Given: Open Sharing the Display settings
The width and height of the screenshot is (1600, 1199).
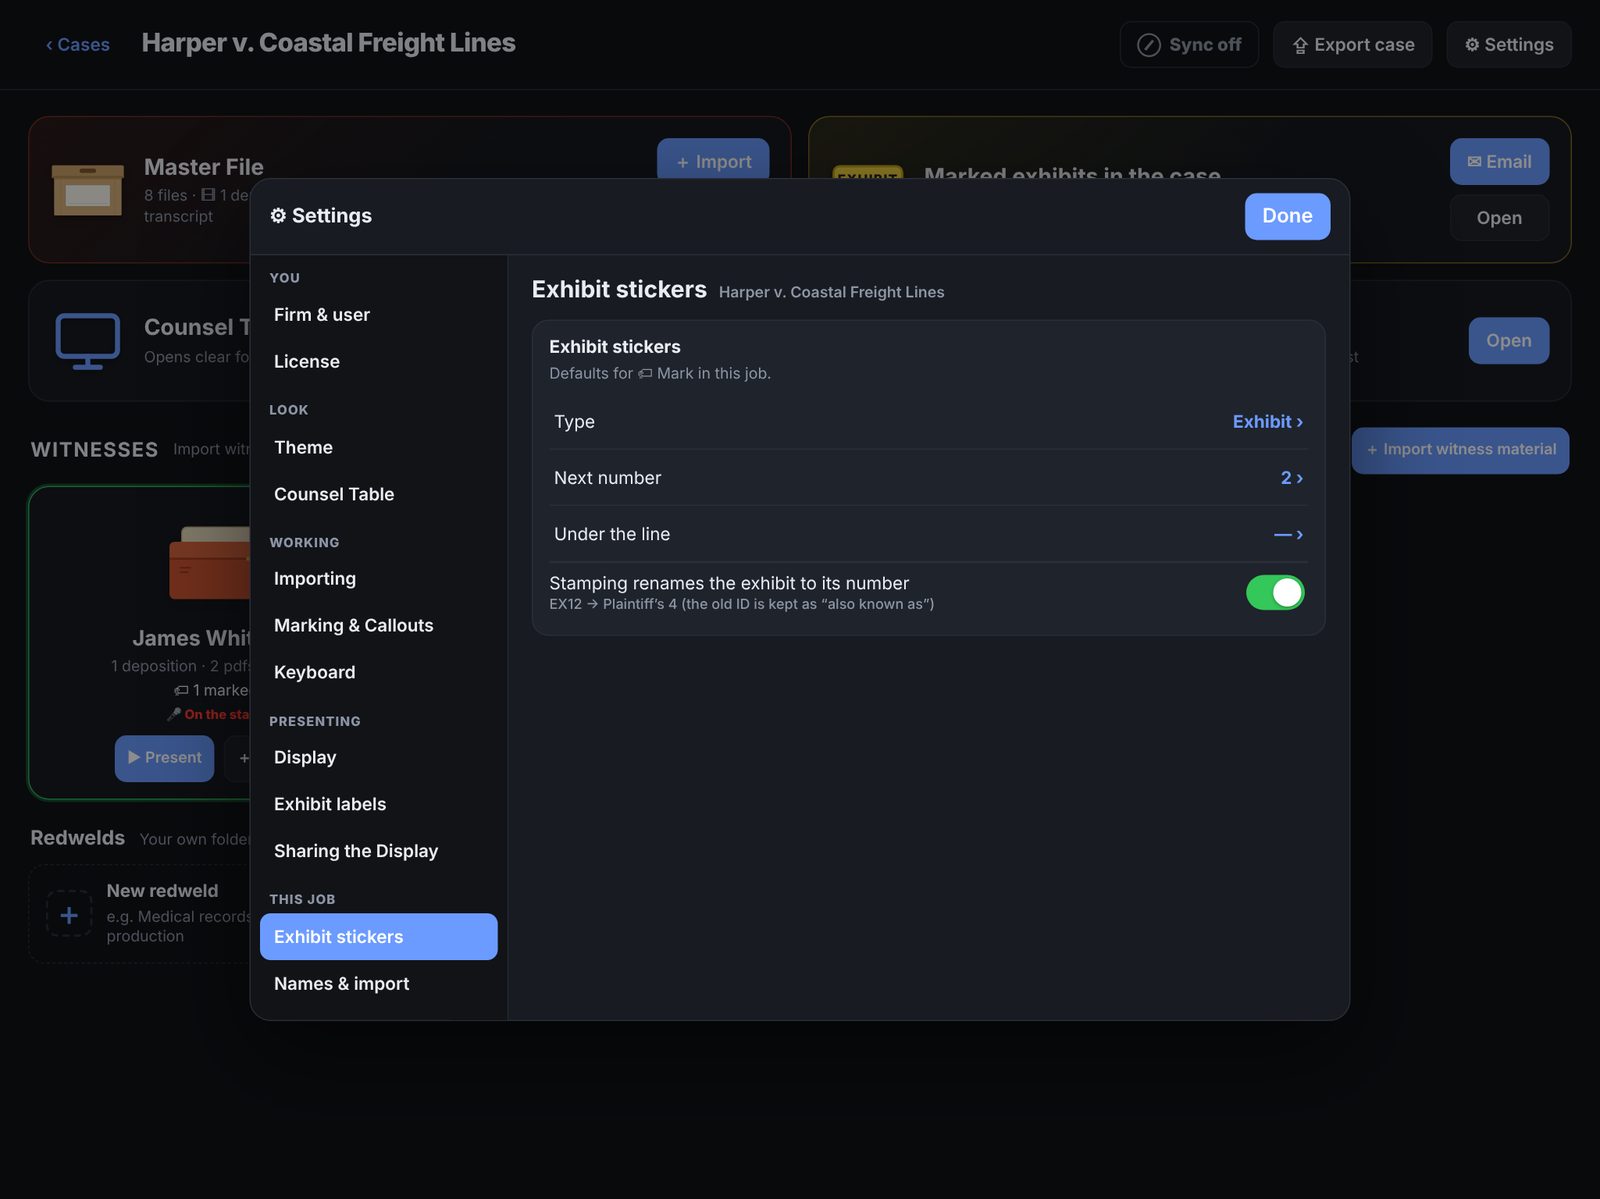Looking at the screenshot, I should tap(378, 851).
